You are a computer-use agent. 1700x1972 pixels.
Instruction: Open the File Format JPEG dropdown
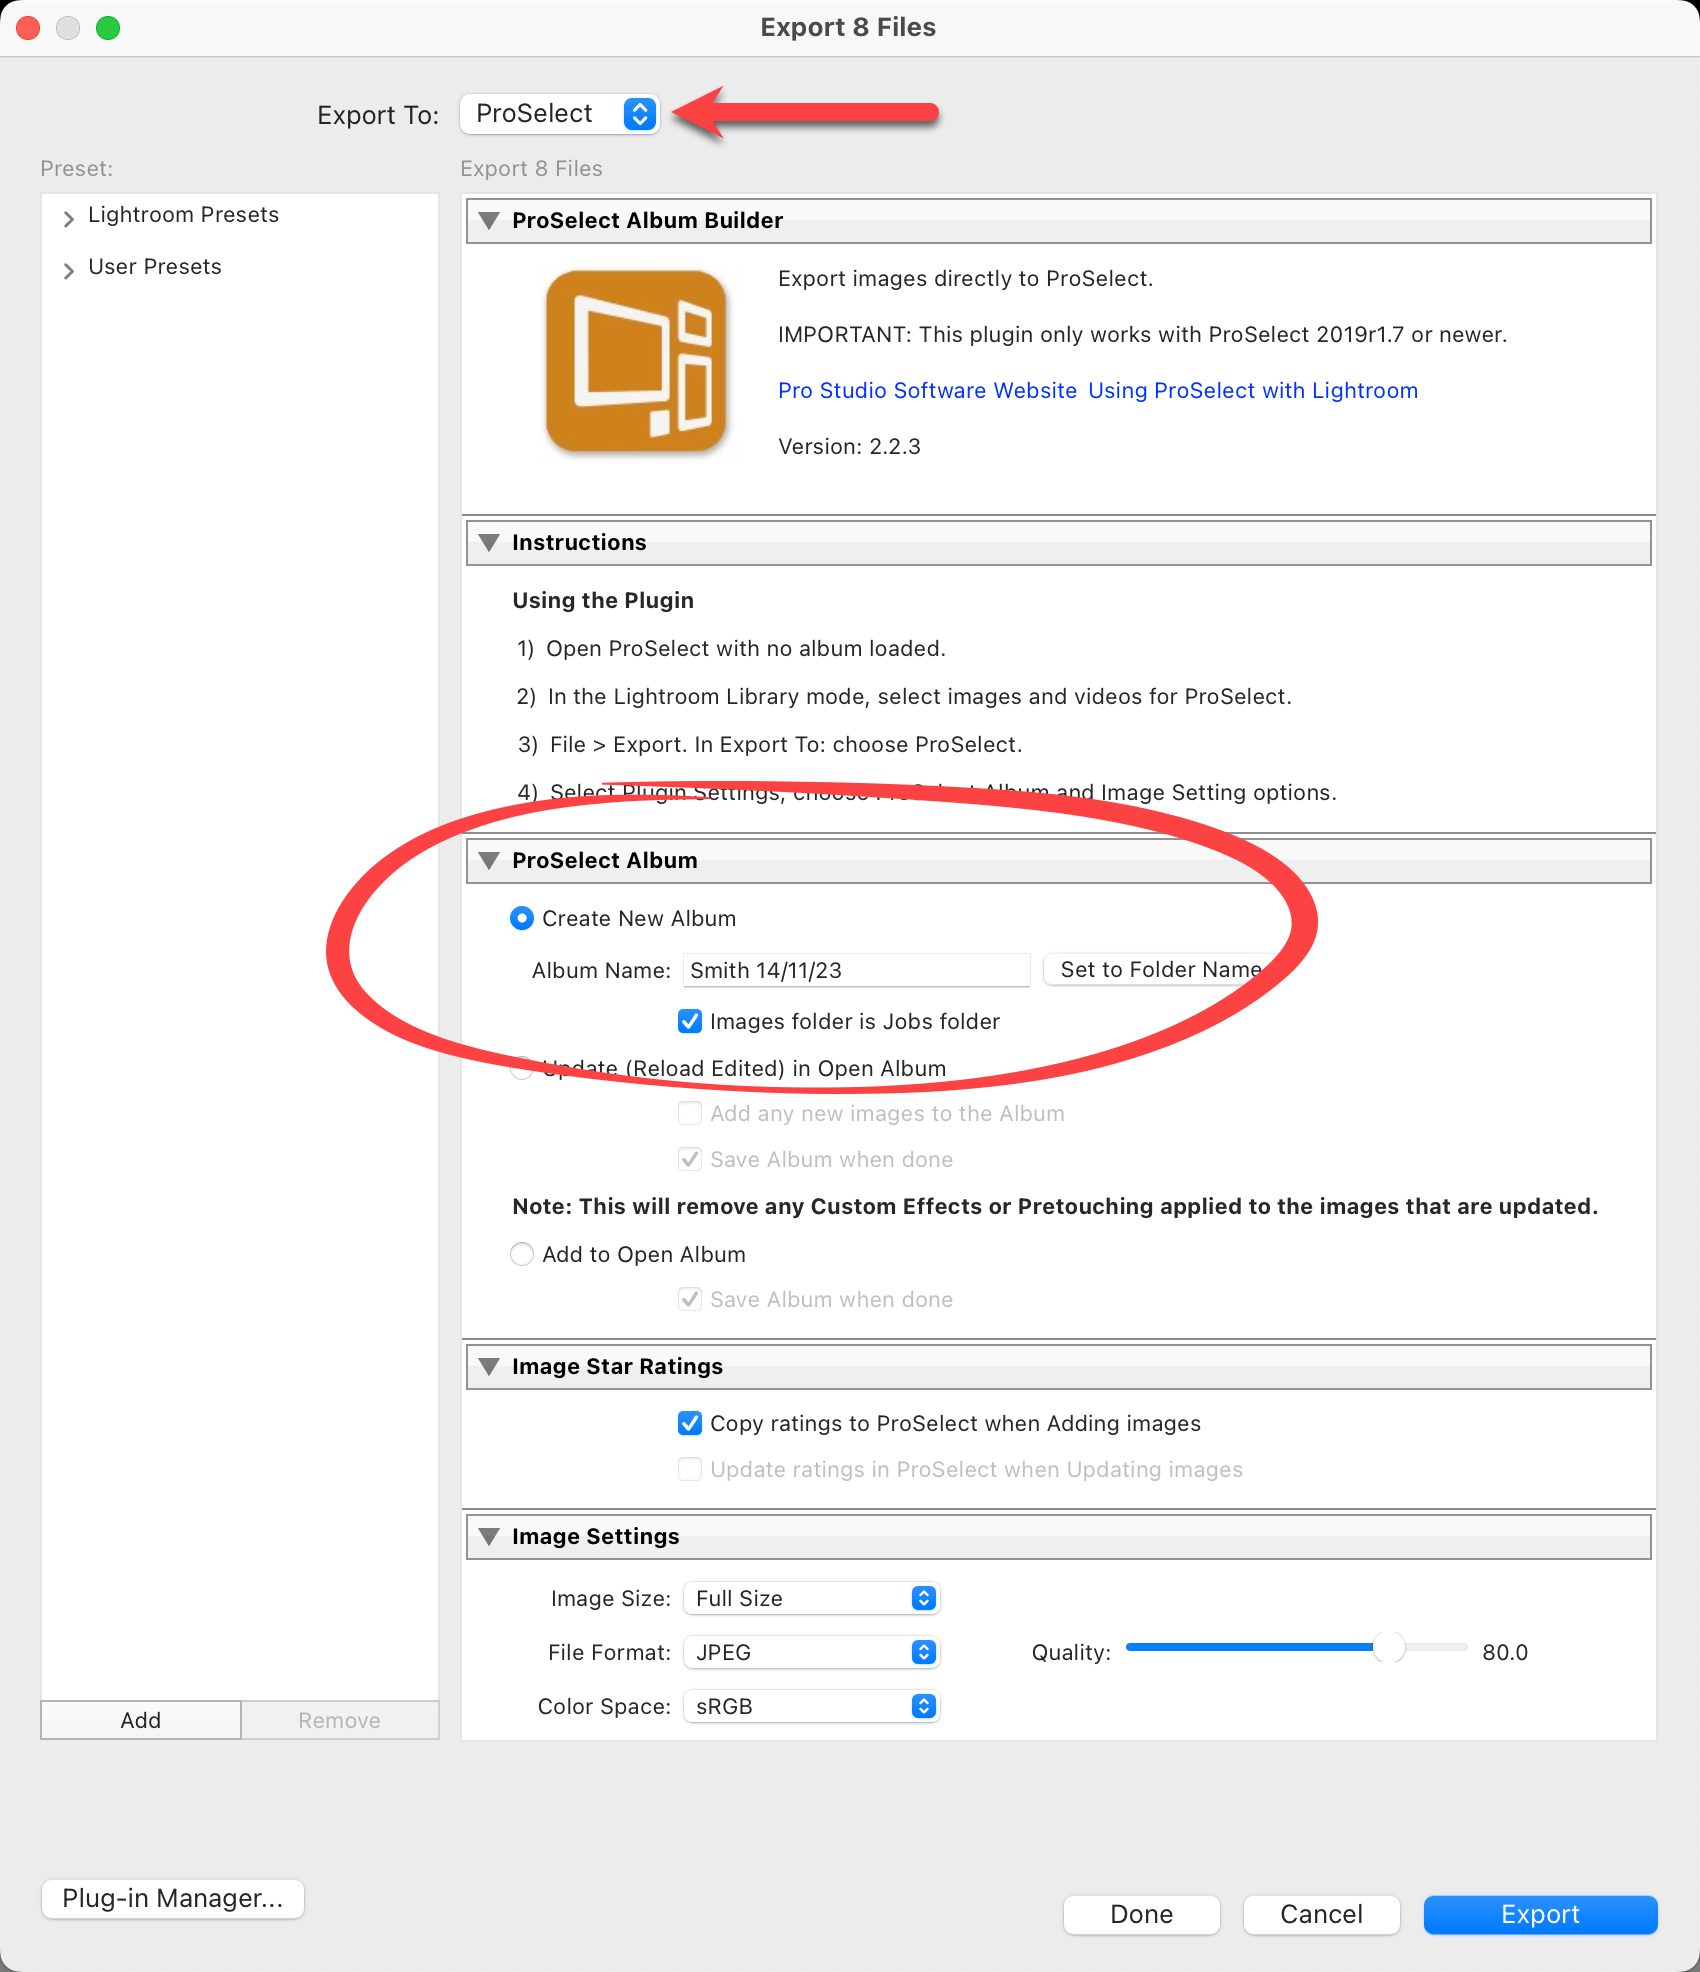click(811, 1652)
